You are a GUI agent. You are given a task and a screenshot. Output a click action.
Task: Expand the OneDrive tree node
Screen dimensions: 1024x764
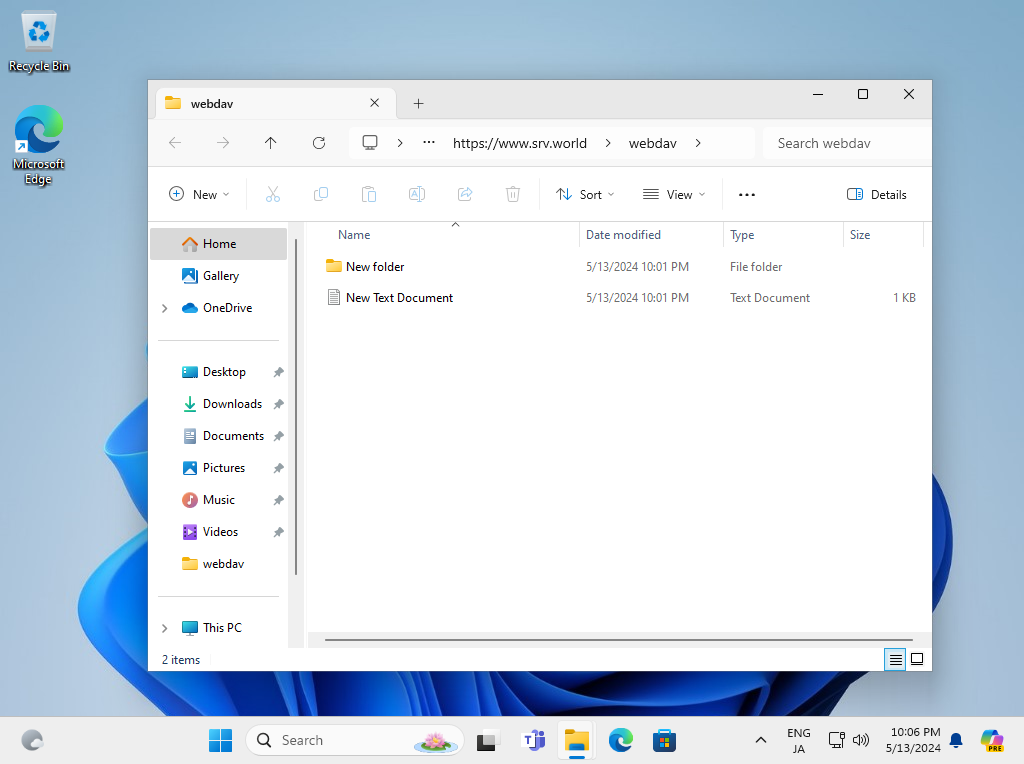(165, 308)
